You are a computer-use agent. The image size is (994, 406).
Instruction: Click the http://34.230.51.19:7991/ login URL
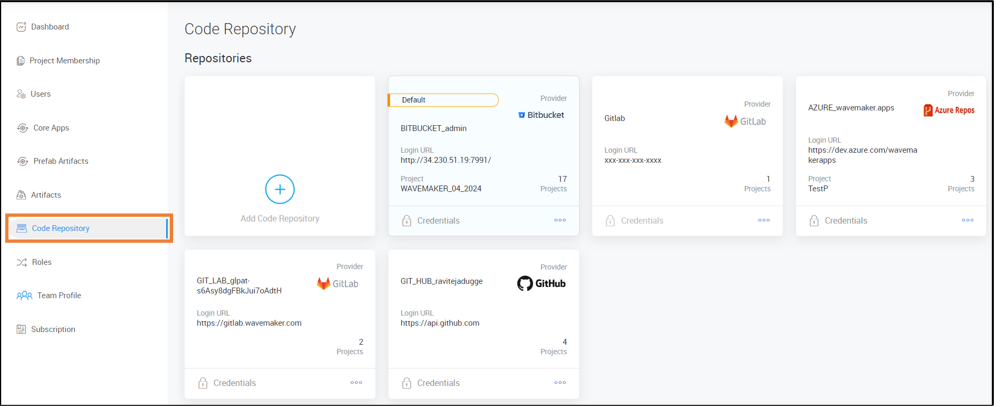[x=446, y=160]
